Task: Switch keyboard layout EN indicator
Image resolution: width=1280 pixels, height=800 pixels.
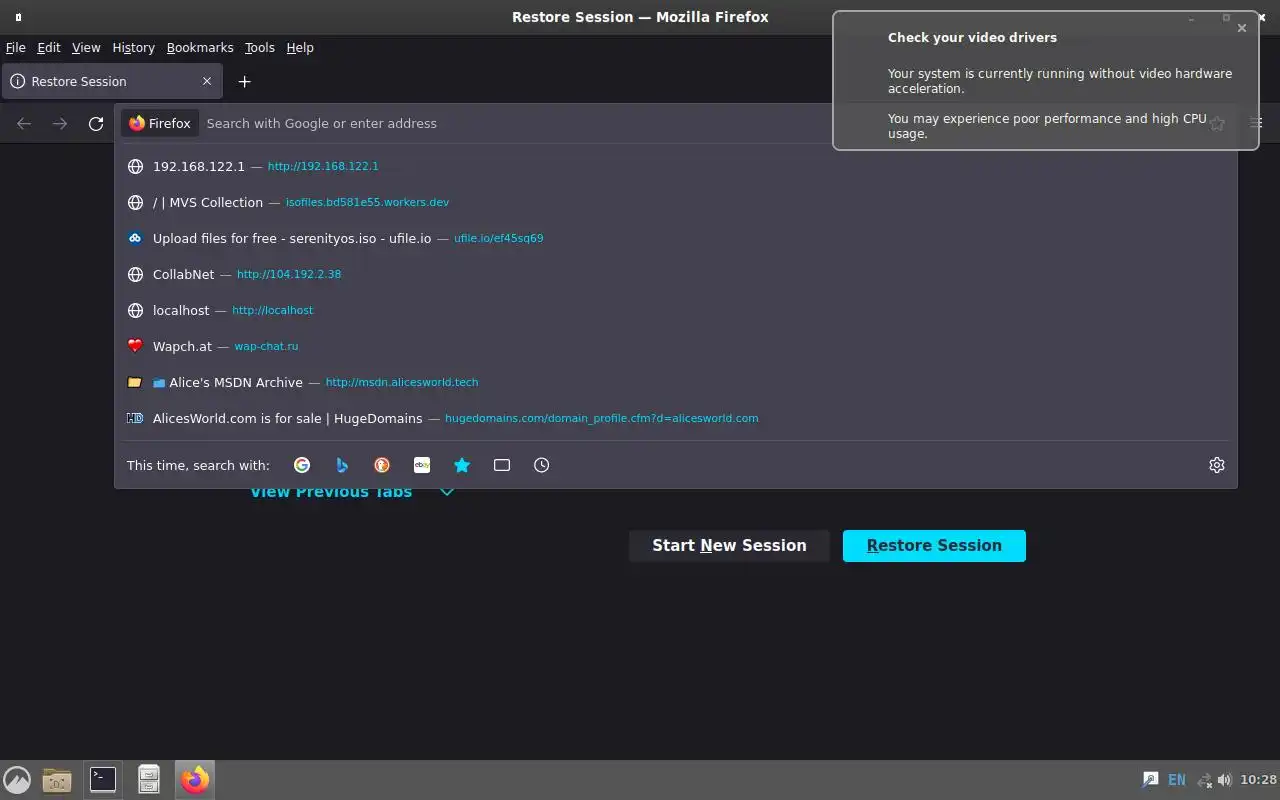Action: click(x=1177, y=780)
